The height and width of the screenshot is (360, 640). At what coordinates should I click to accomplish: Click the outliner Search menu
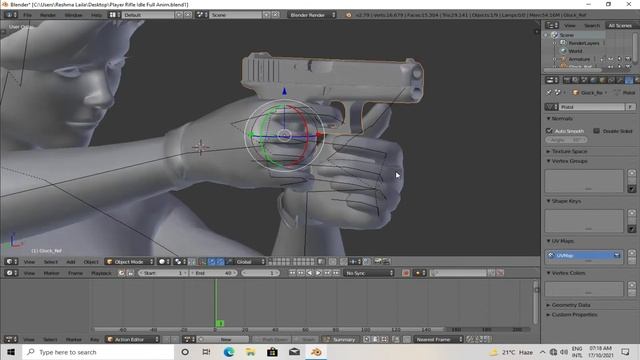pyautogui.click(x=592, y=26)
